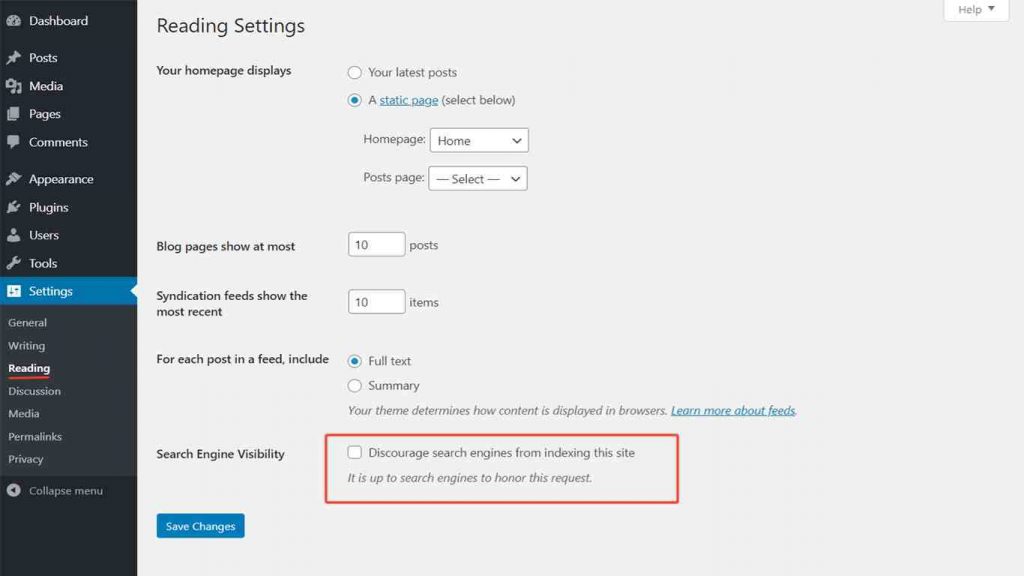The image size is (1024, 576).
Task: Click the Media library icon
Action: click(14, 86)
